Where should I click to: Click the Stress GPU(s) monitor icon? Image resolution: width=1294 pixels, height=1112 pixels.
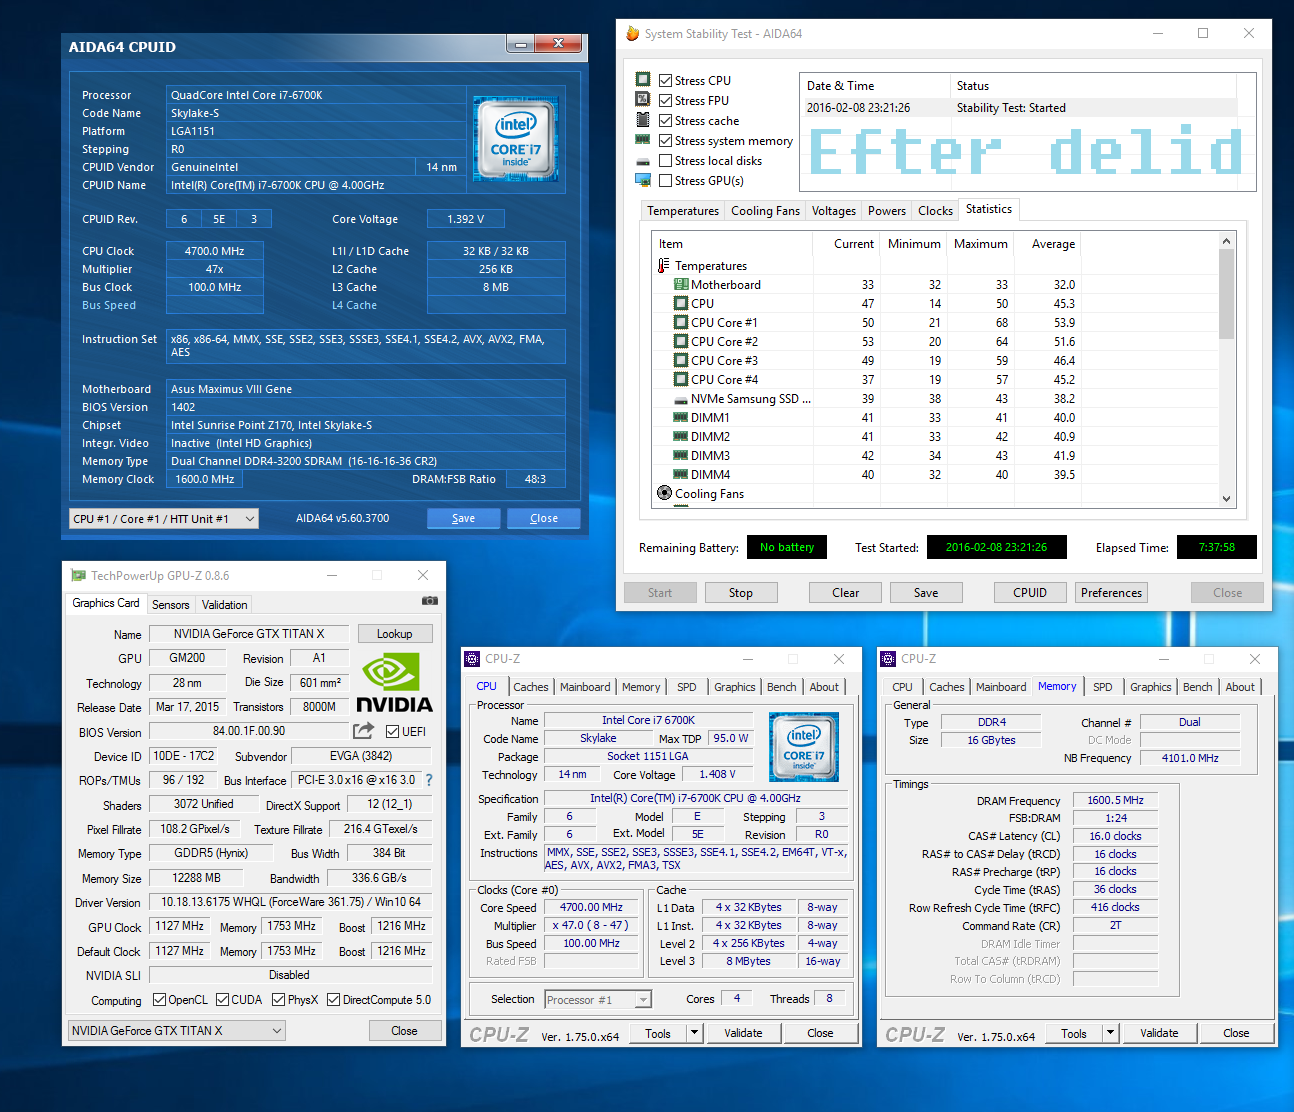point(643,180)
